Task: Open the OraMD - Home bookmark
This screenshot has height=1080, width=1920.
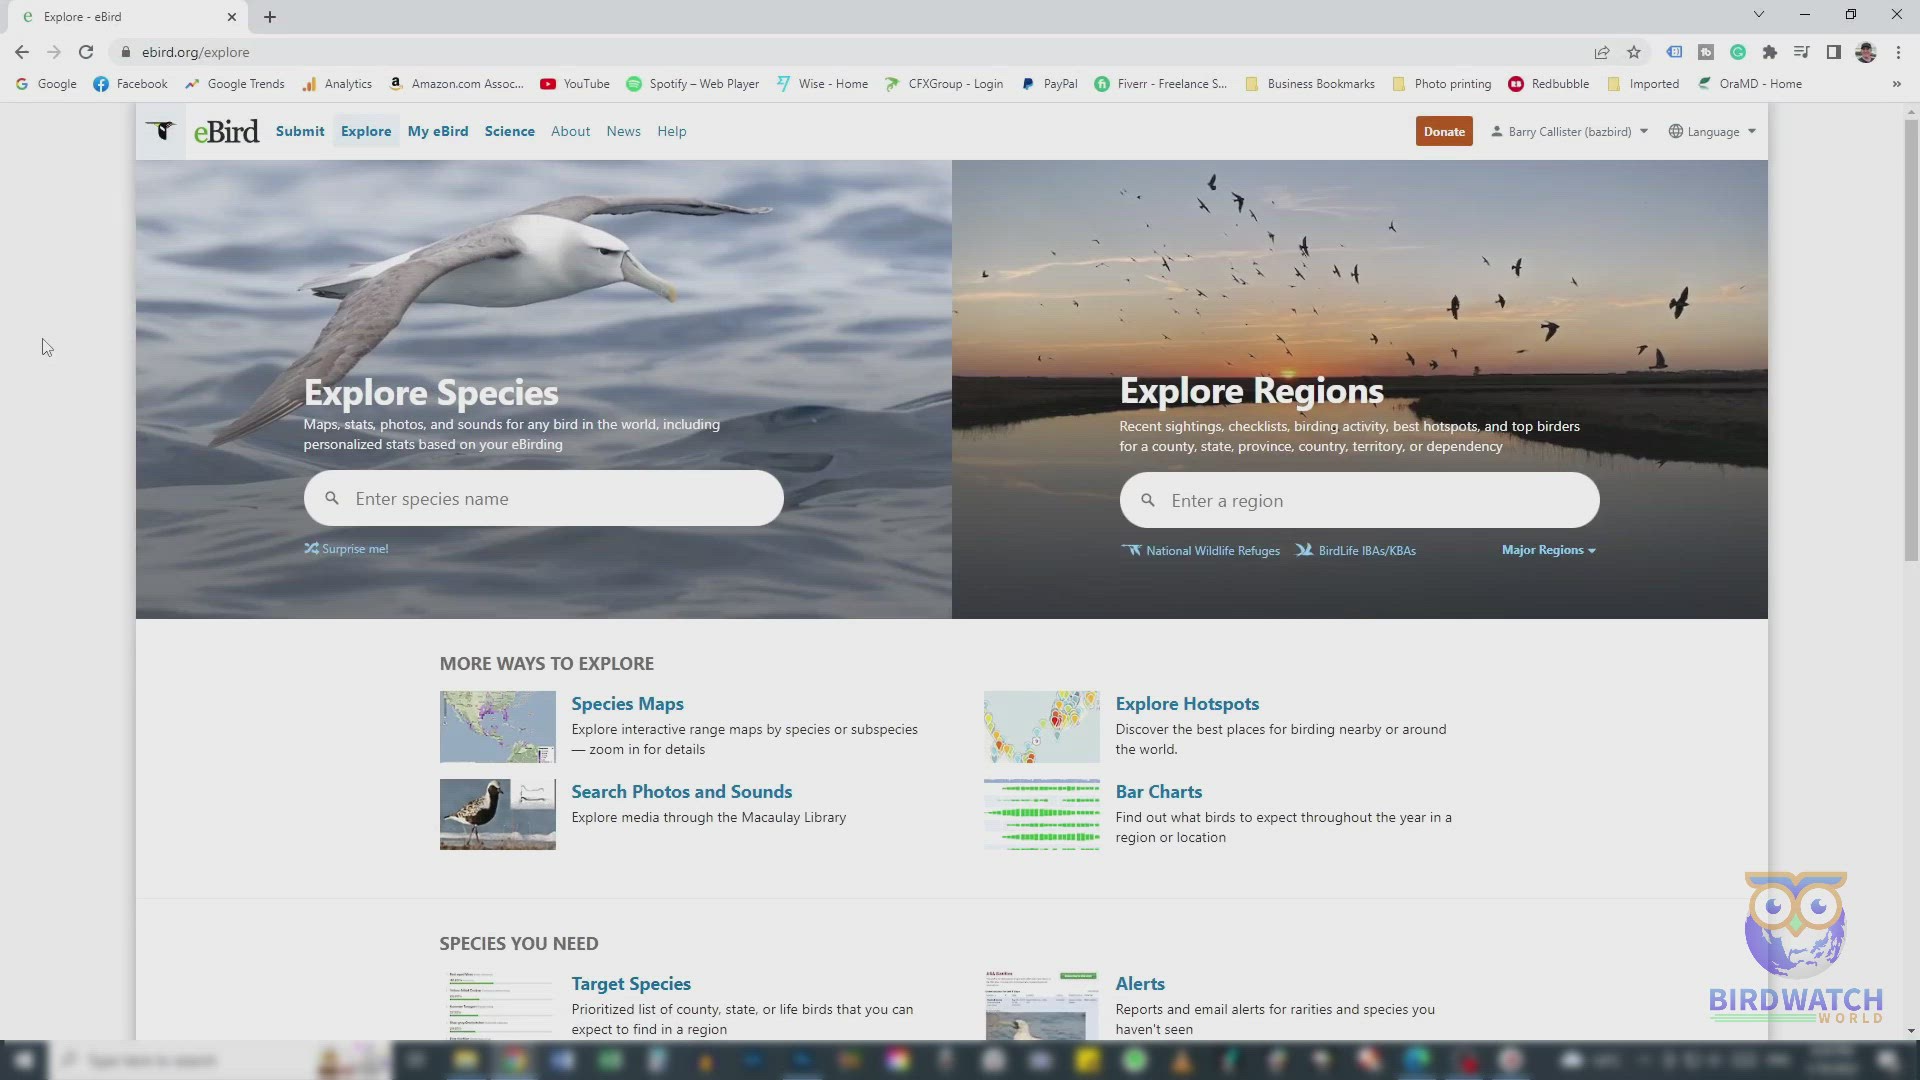Action: (1749, 84)
